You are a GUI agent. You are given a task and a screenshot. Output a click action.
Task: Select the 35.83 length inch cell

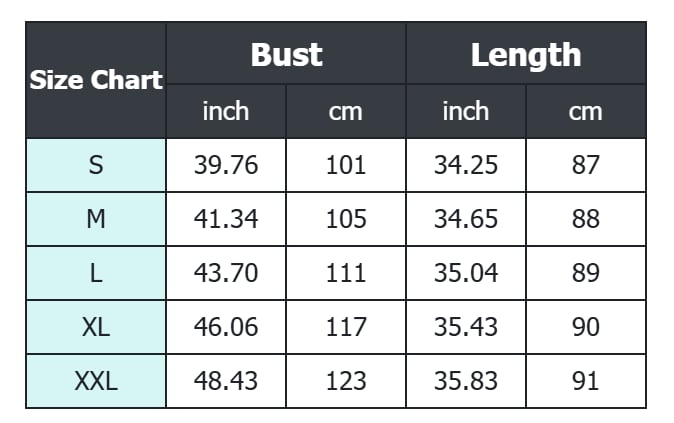coord(466,381)
